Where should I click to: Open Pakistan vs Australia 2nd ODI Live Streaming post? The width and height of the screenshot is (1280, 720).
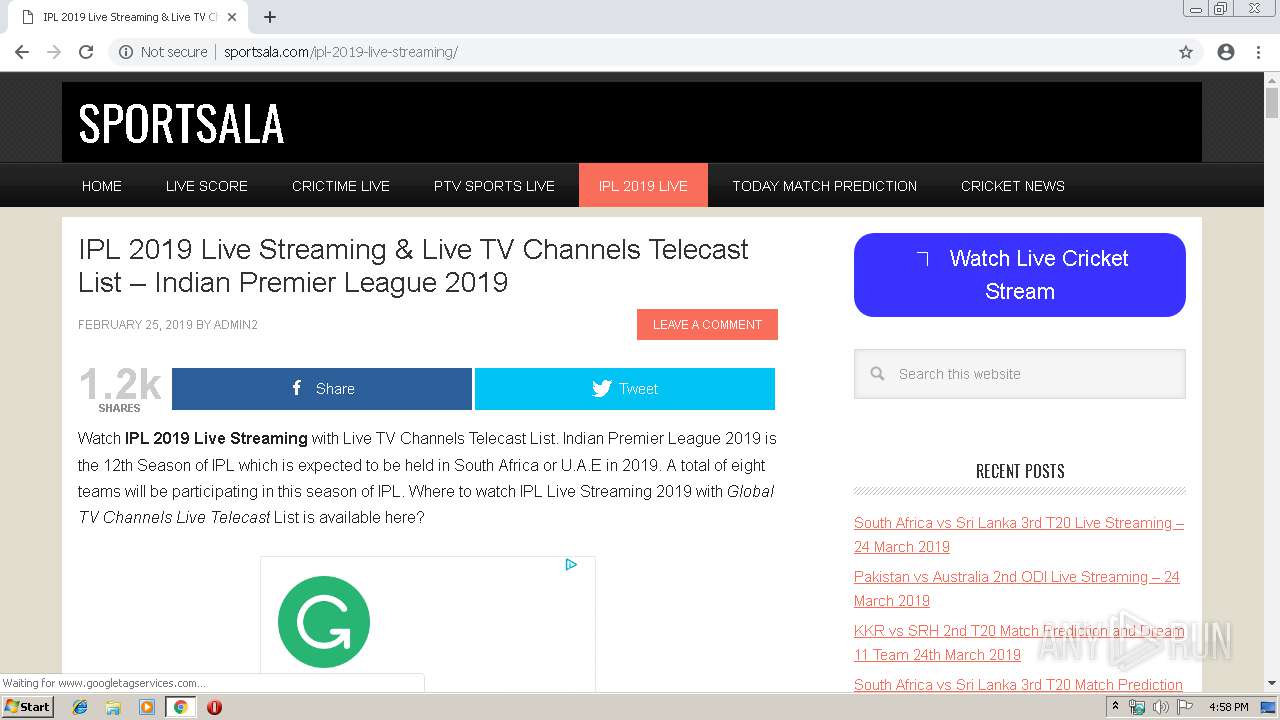(1017, 589)
